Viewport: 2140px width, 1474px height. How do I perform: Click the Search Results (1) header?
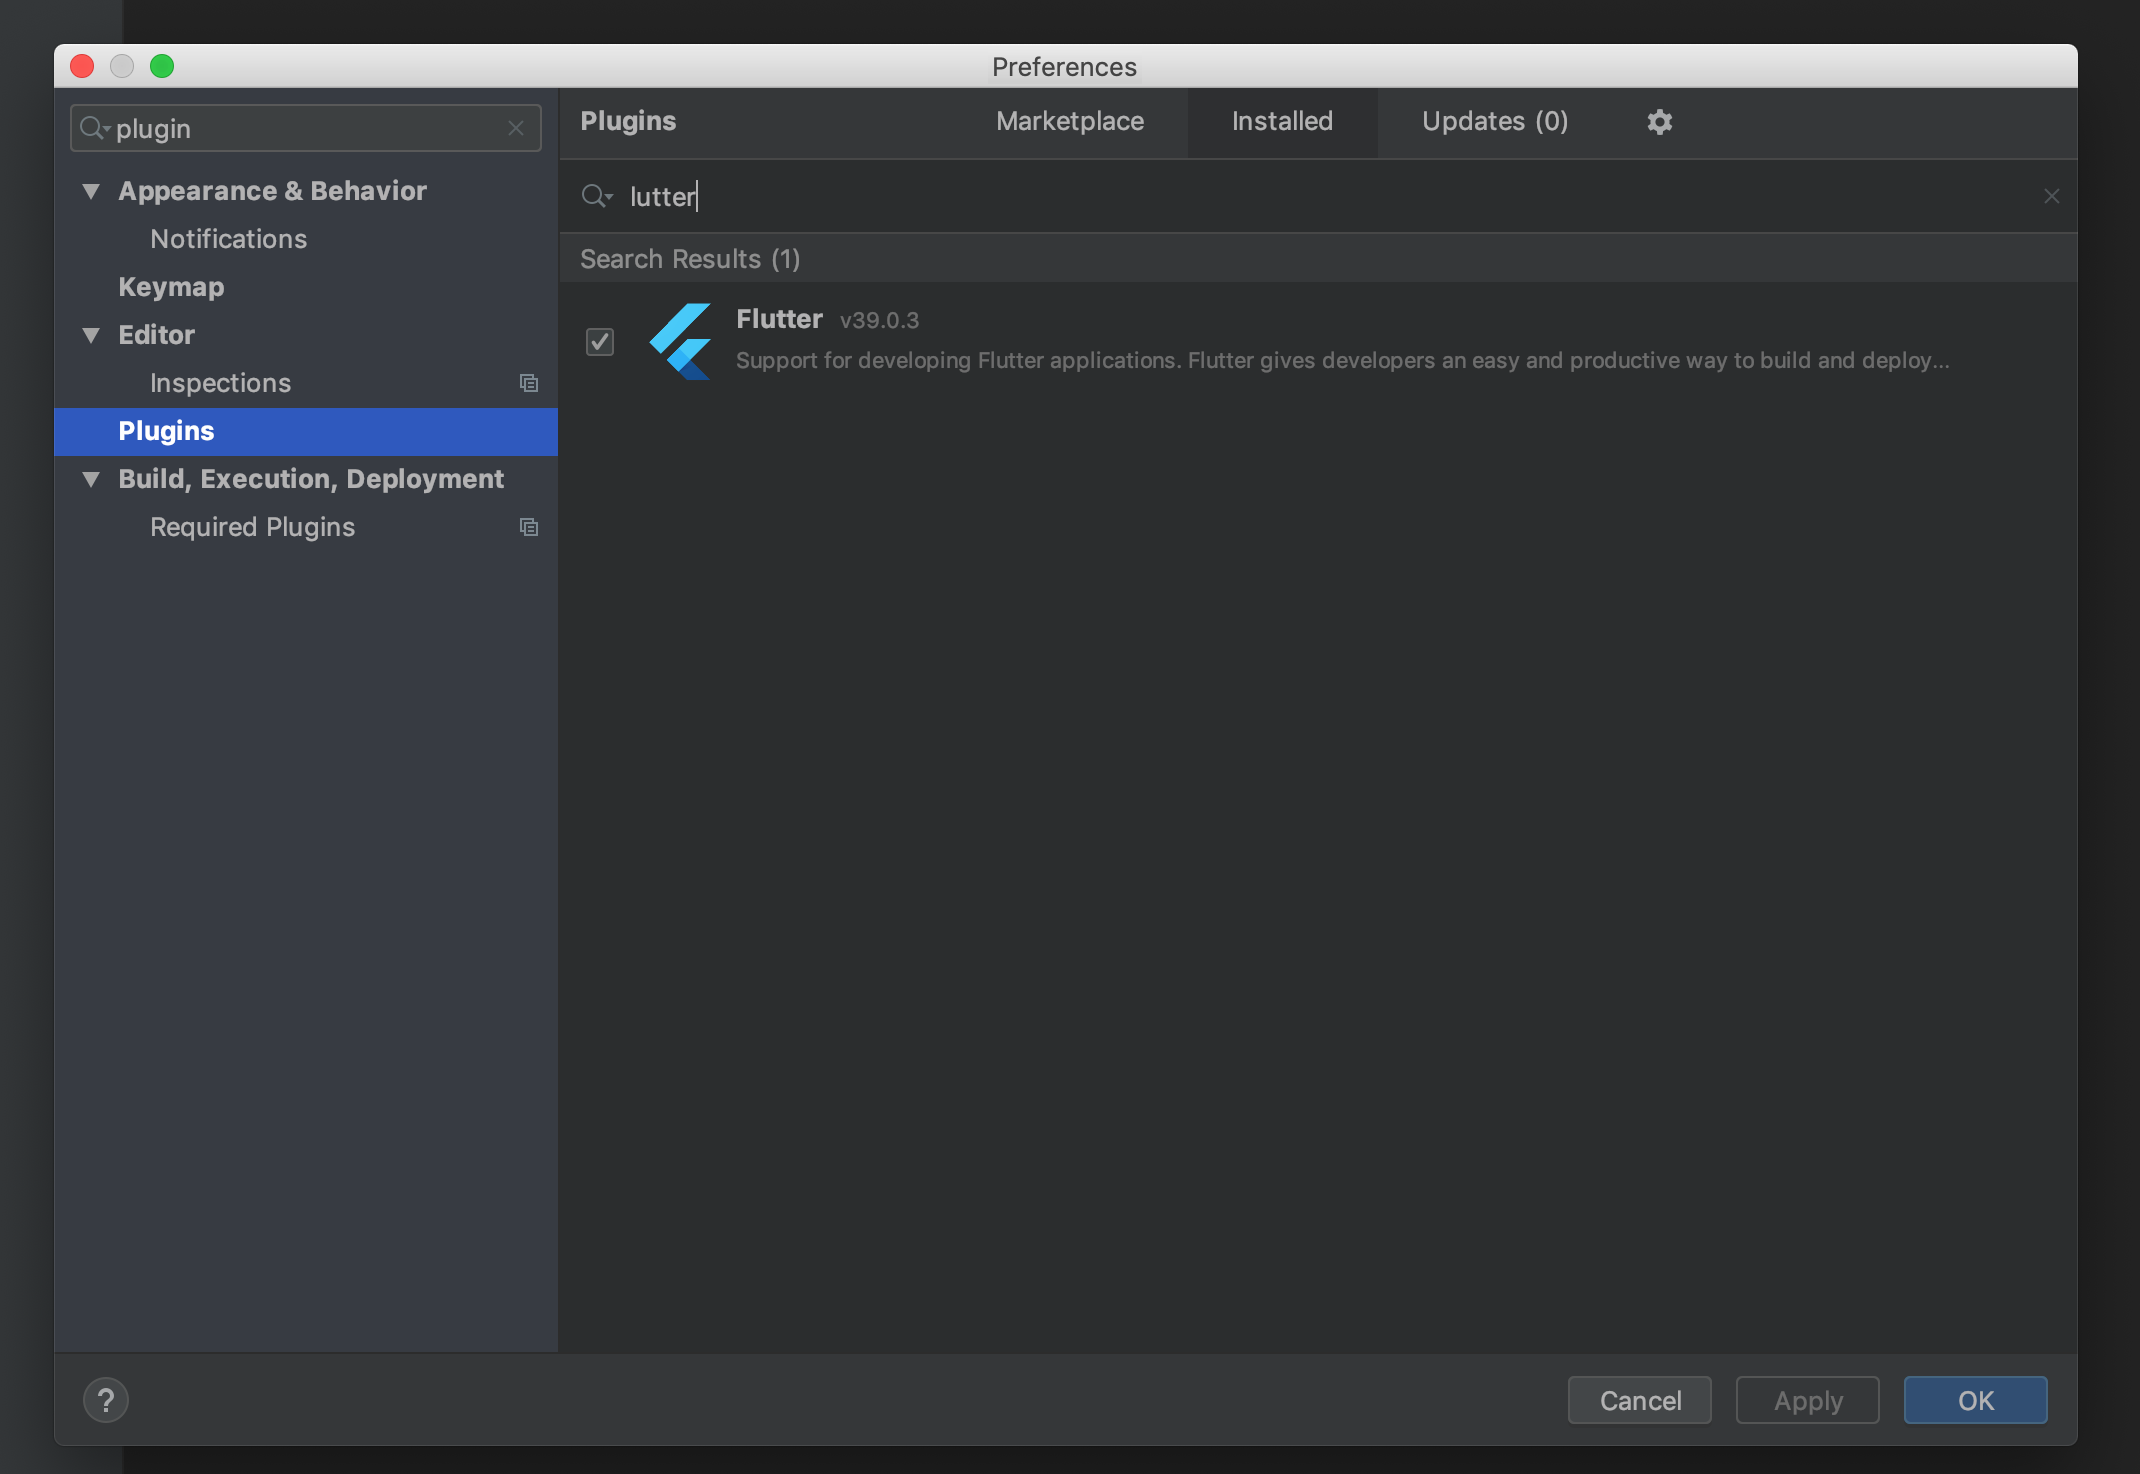690,259
